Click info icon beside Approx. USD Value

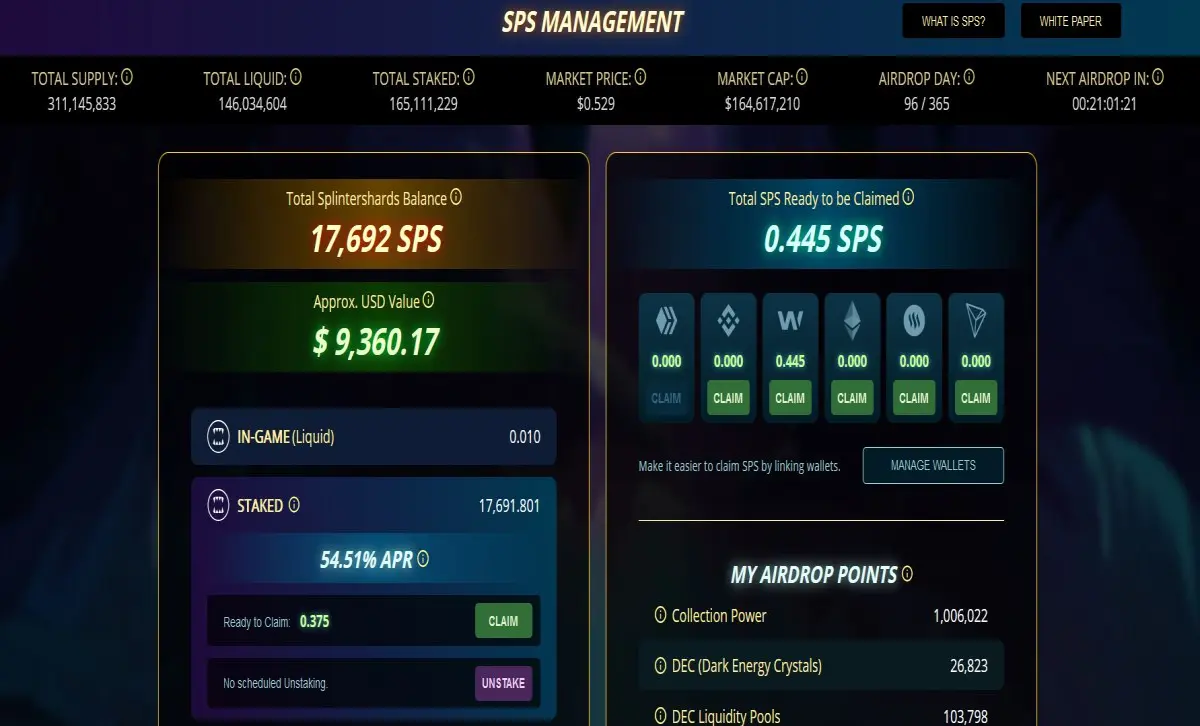click(x=428, y=299)
